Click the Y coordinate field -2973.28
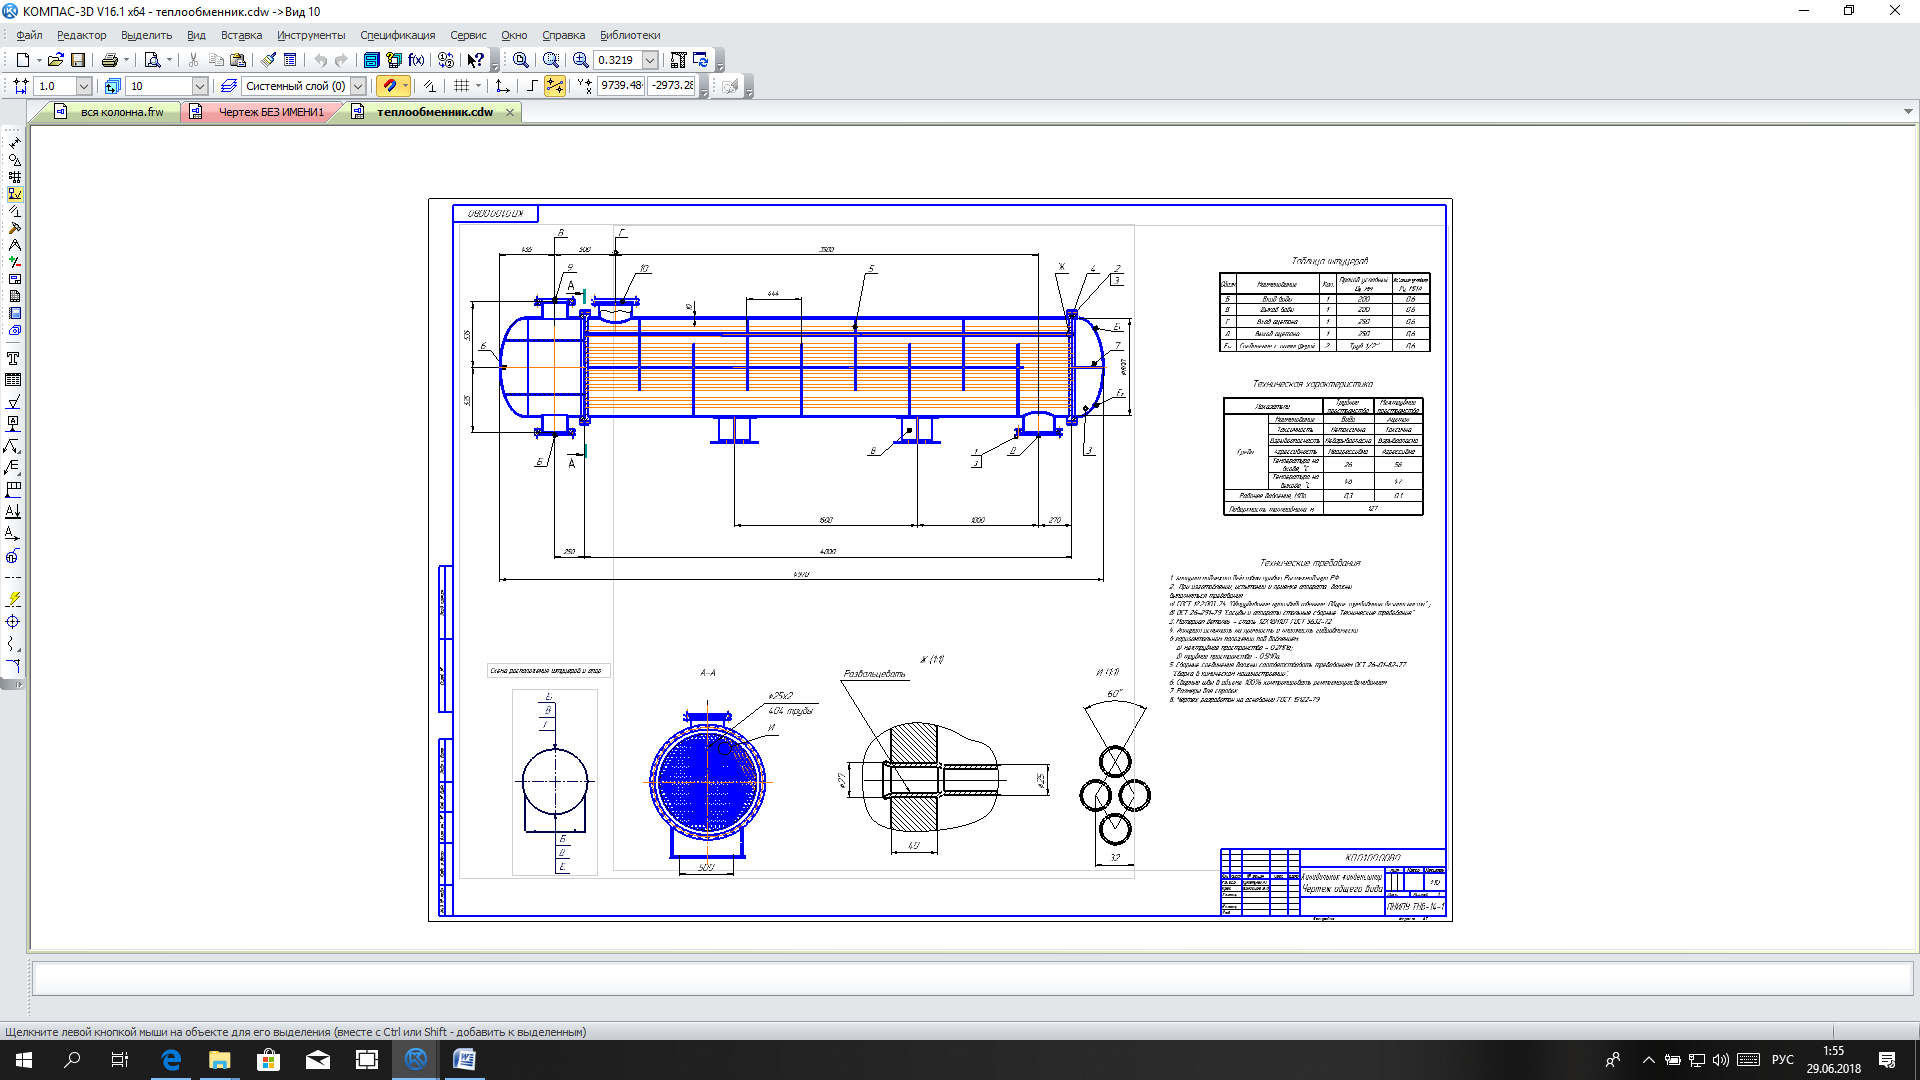Viewport: 1920px width, 1080px height. coord(672,86)
